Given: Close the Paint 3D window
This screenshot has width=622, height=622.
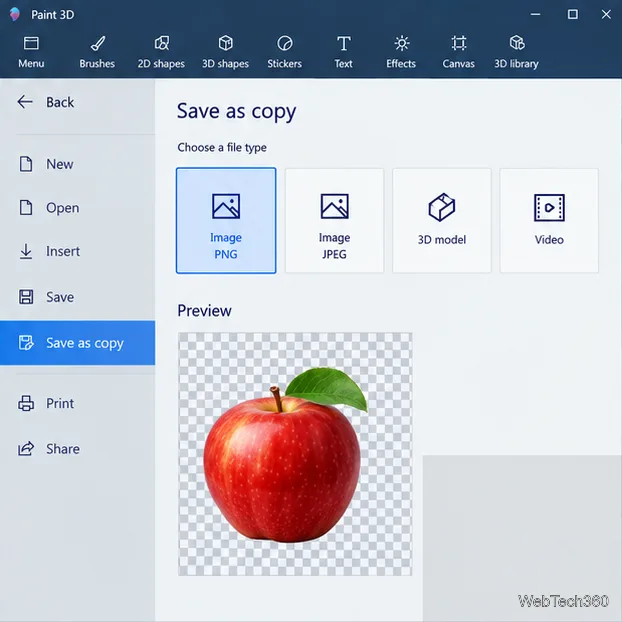Looking at the screenshot, I should pyautogui.click(x=606, y=14).
